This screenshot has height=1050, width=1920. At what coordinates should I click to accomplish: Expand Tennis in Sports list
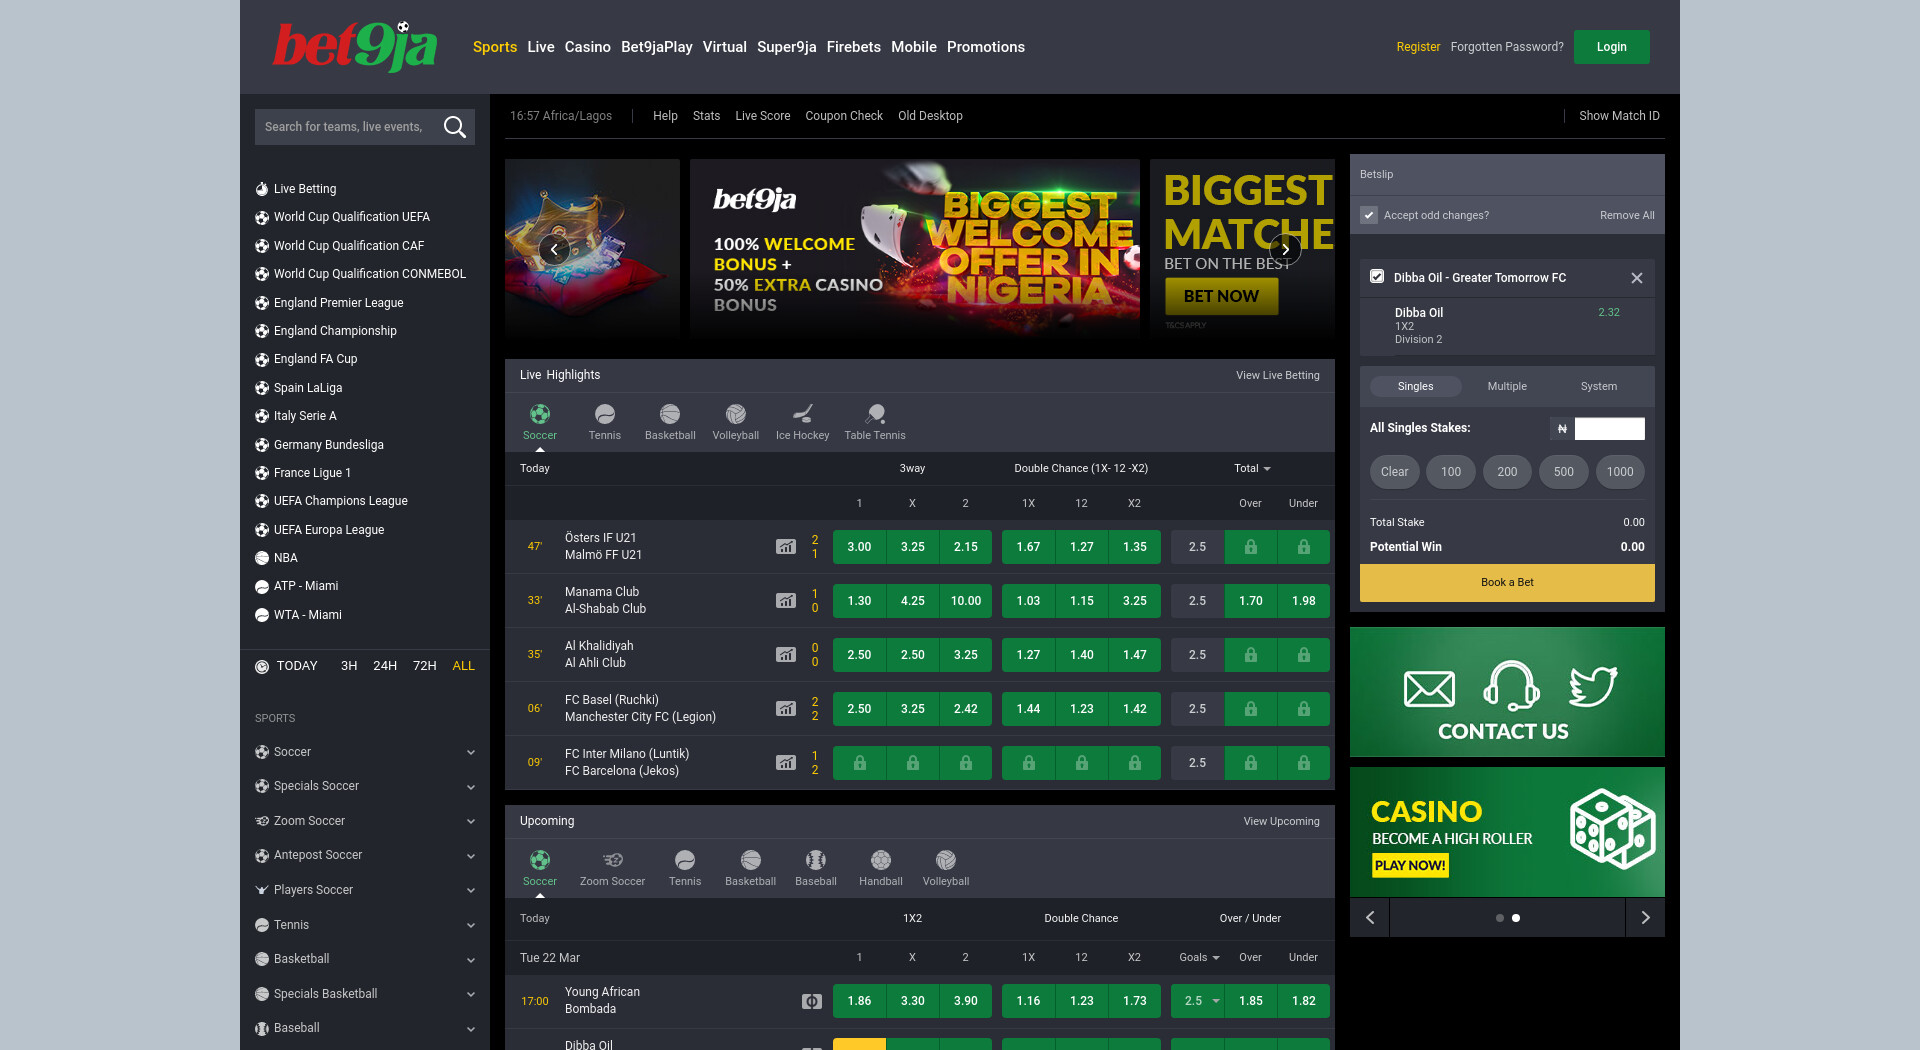pyautogui.click(x=365, y=925)
